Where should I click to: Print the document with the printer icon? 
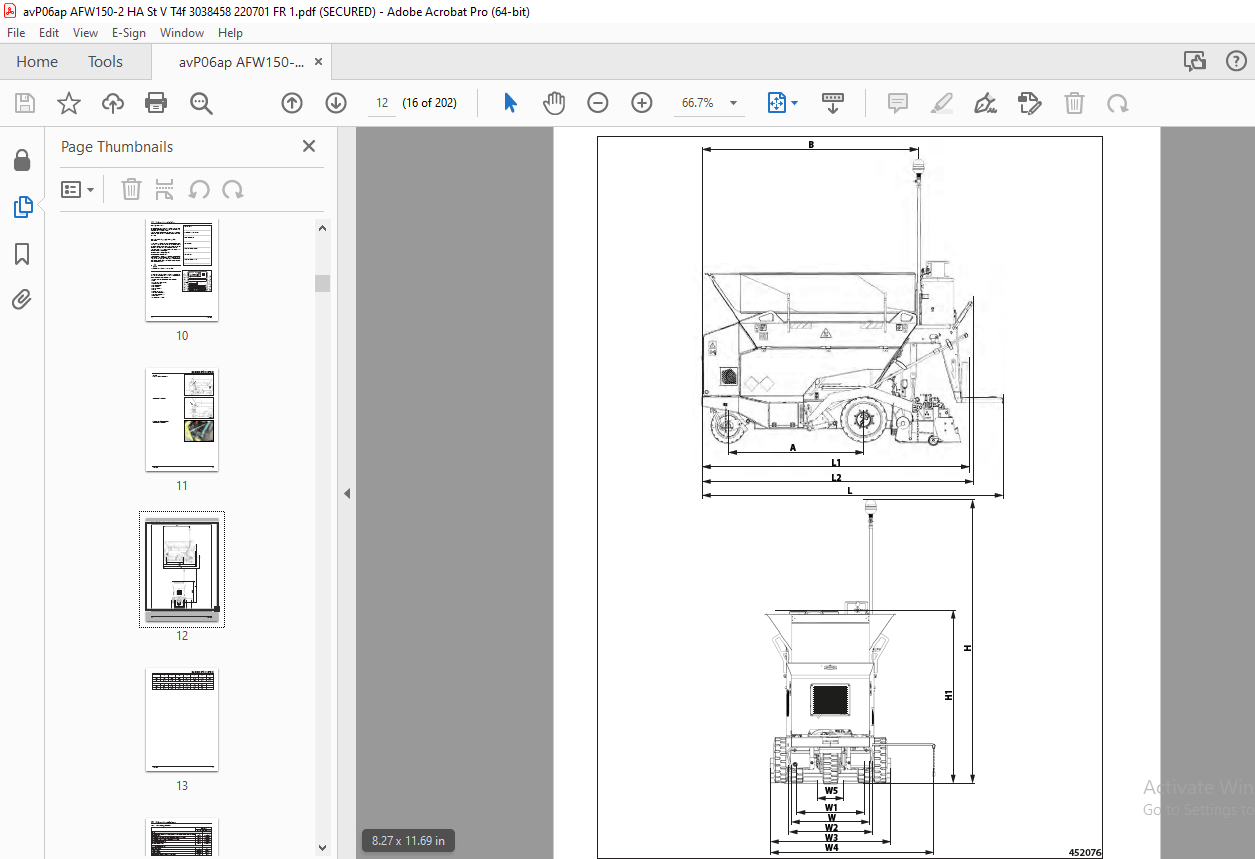[156, 103]
